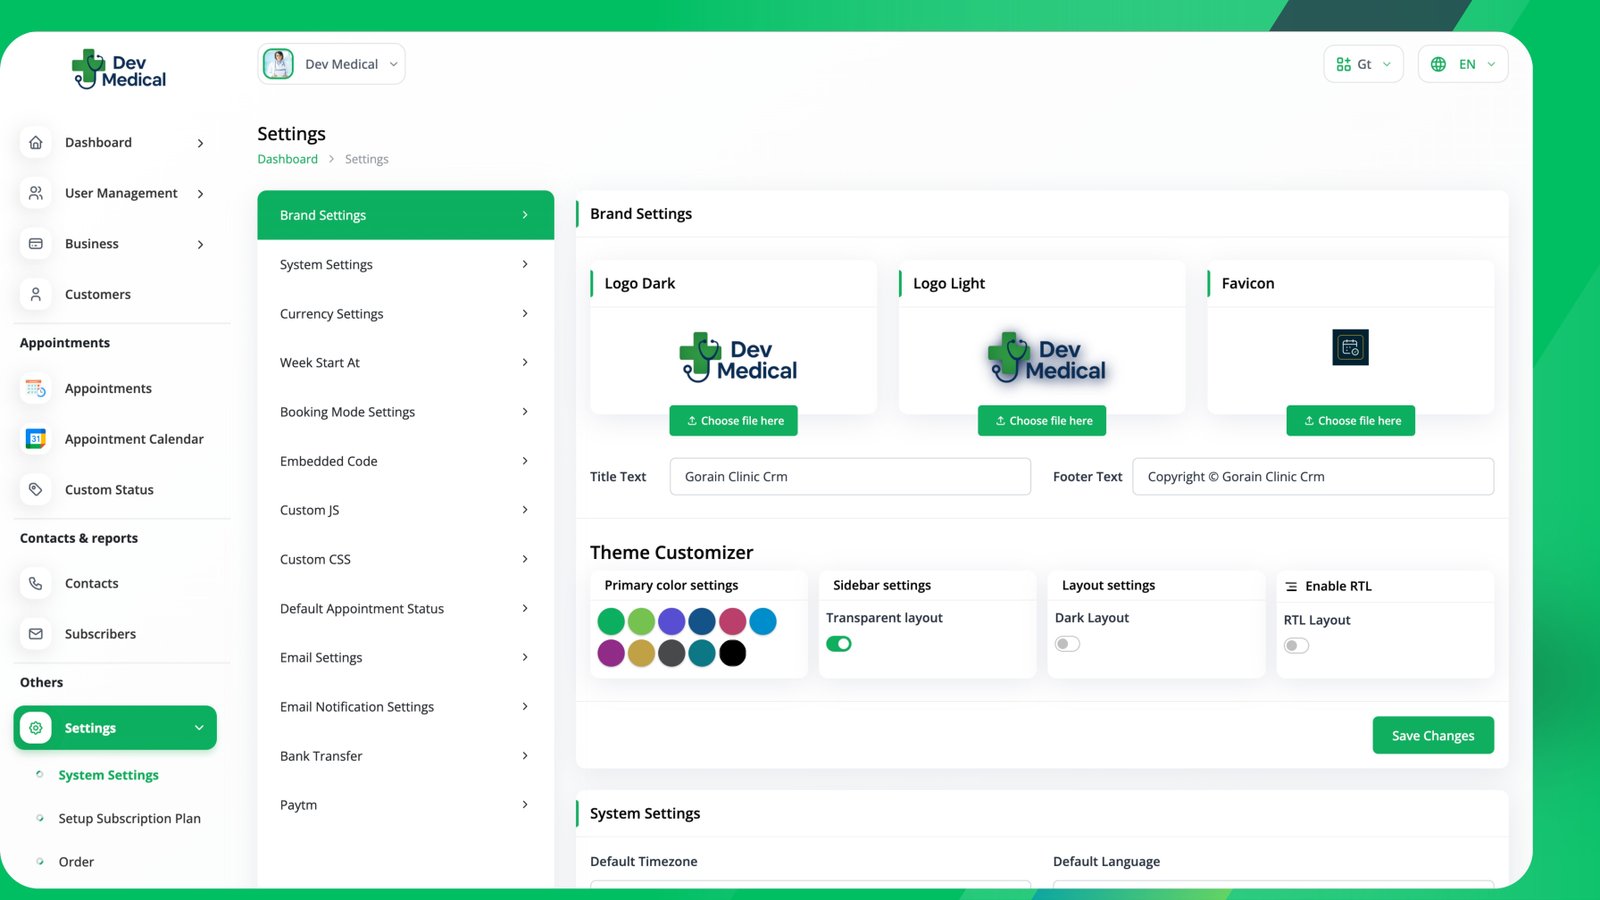Click the Business card icon in sidebar
The height and width of the screenshot is (900, 1600).
point(36,244)
